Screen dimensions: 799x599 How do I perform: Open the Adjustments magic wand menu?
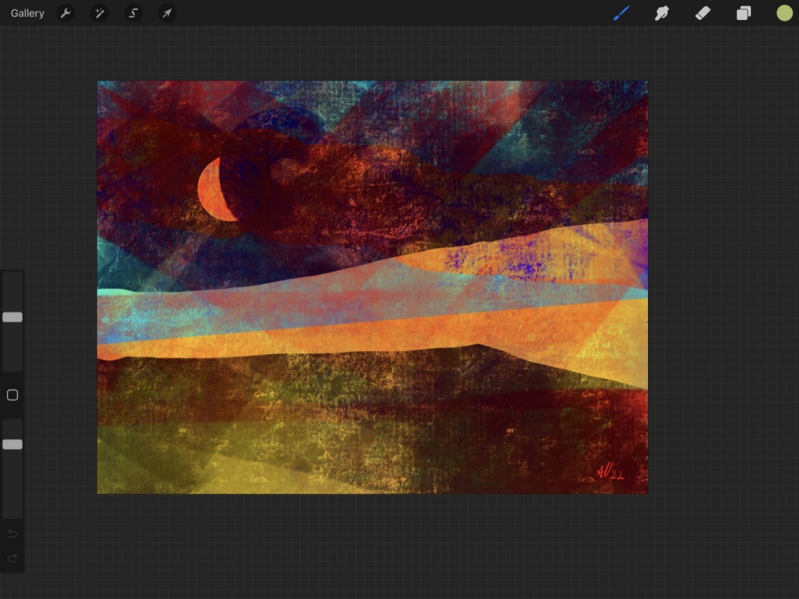coord(99,14)
